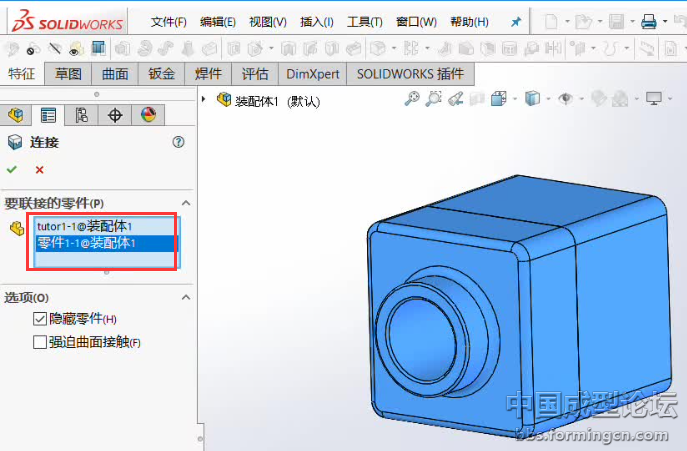The height and width of the screenshot is (451, 687).
Task: Switch to the 钣金 tab
Action: click(161, 73)
